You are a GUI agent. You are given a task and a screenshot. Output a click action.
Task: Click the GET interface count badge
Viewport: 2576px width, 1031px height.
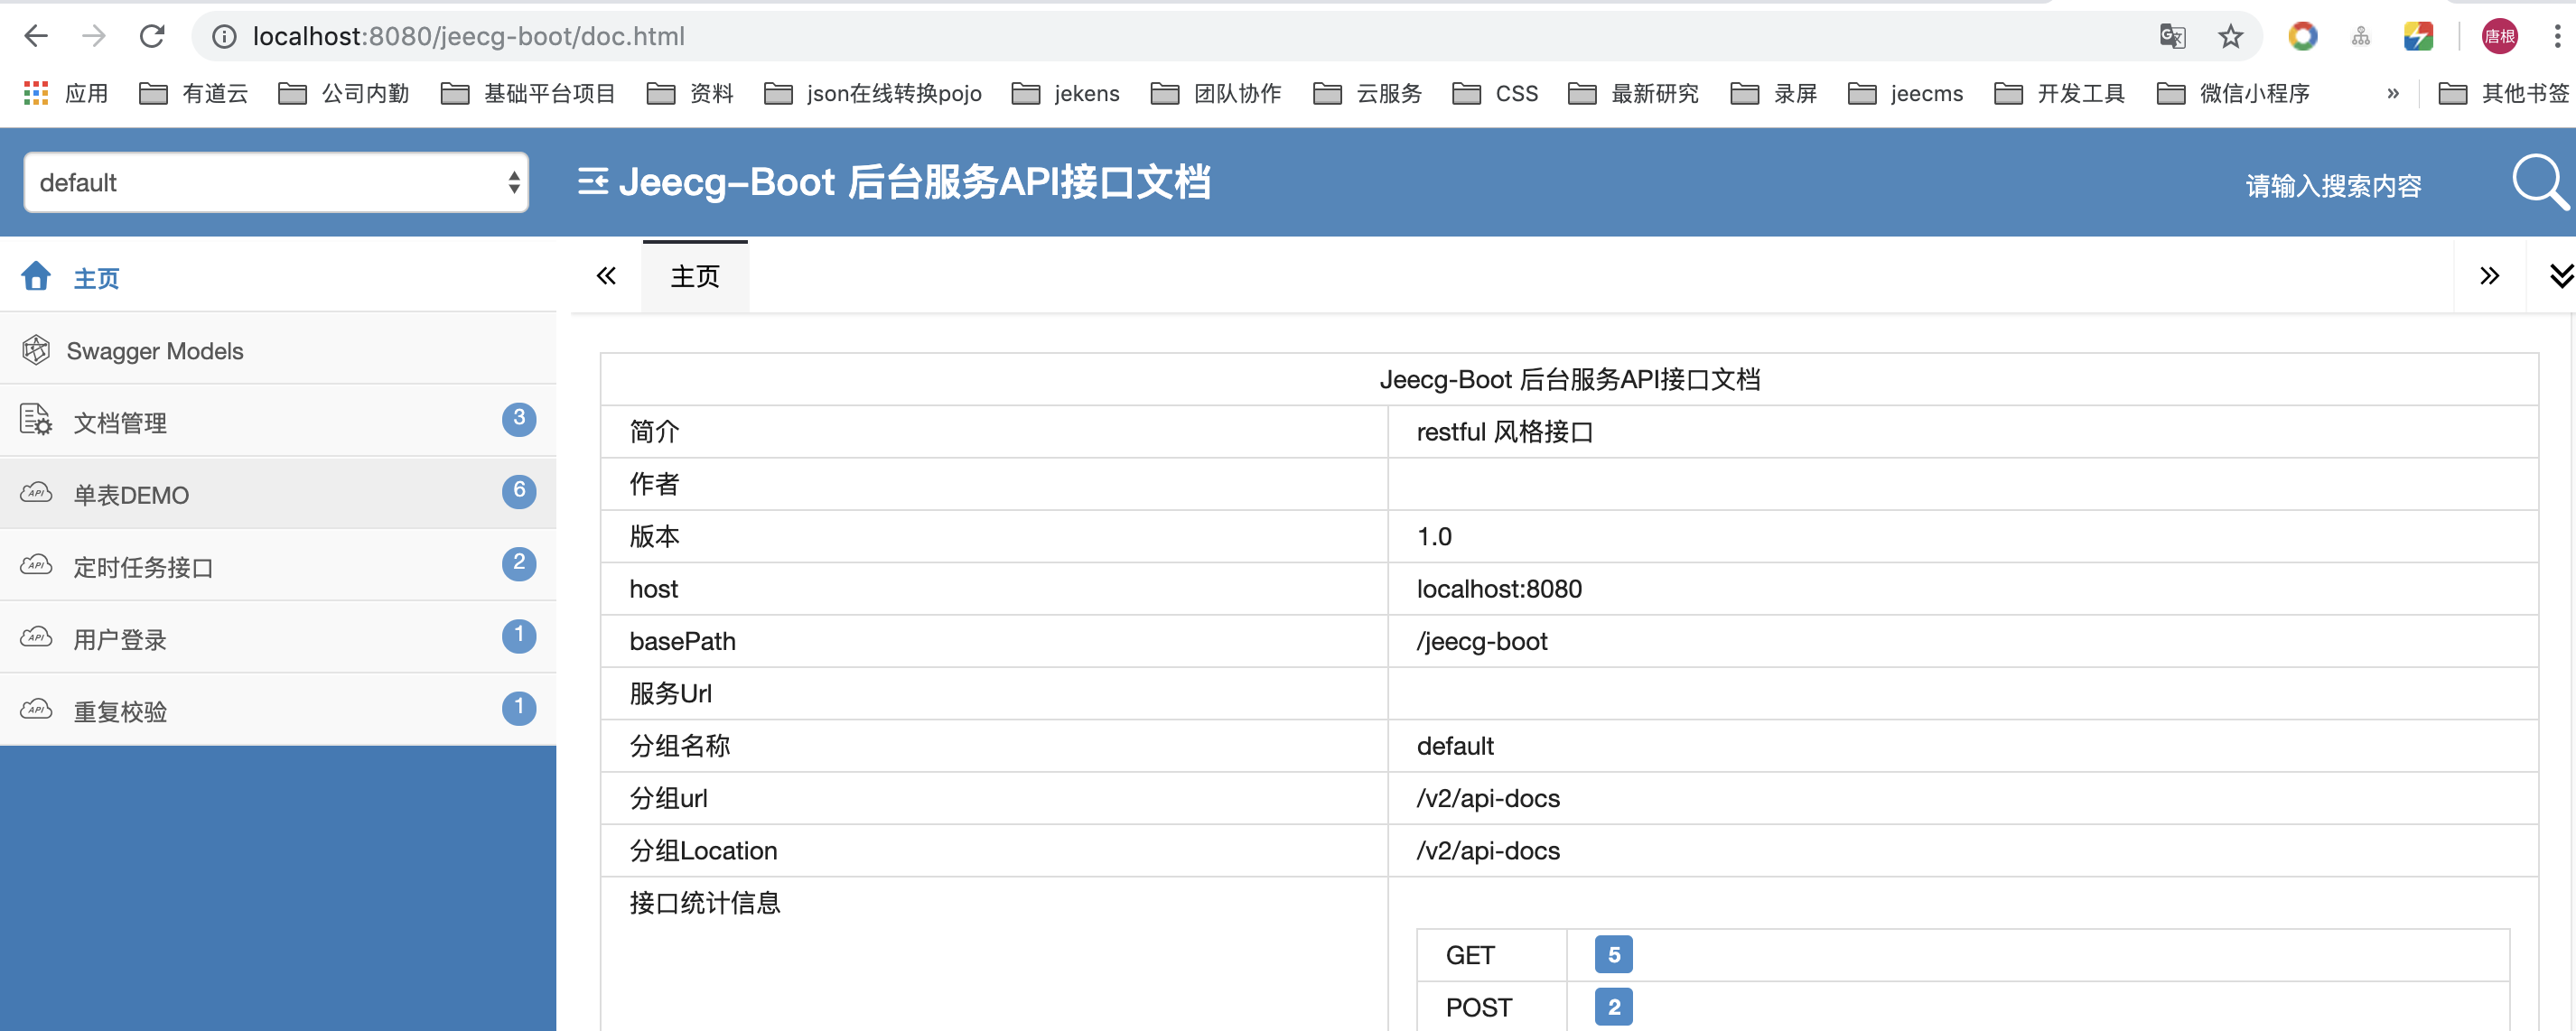pos(1610,954)
